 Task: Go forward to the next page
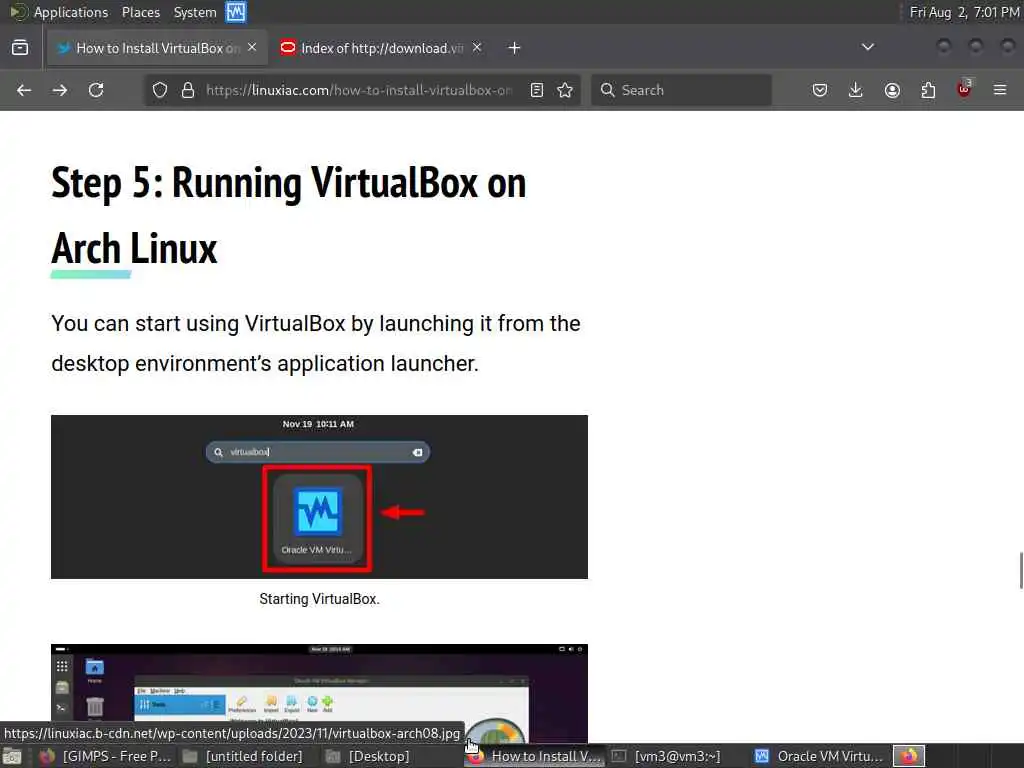[x=60, y=90]
